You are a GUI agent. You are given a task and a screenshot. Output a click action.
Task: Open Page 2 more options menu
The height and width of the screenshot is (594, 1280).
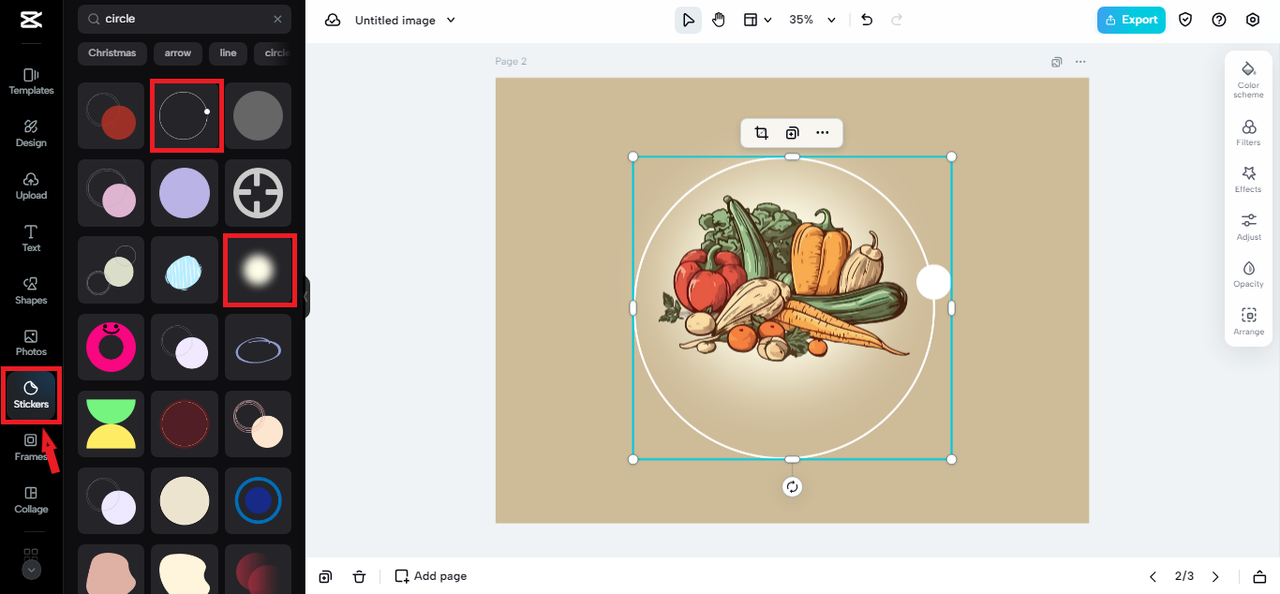tap(1080, 62)
